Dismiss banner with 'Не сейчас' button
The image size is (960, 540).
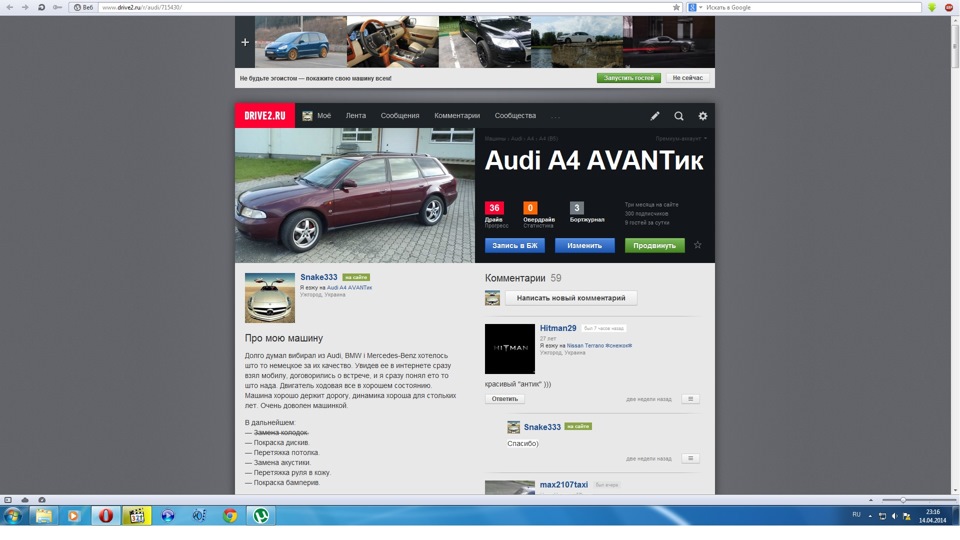(688, 78)
